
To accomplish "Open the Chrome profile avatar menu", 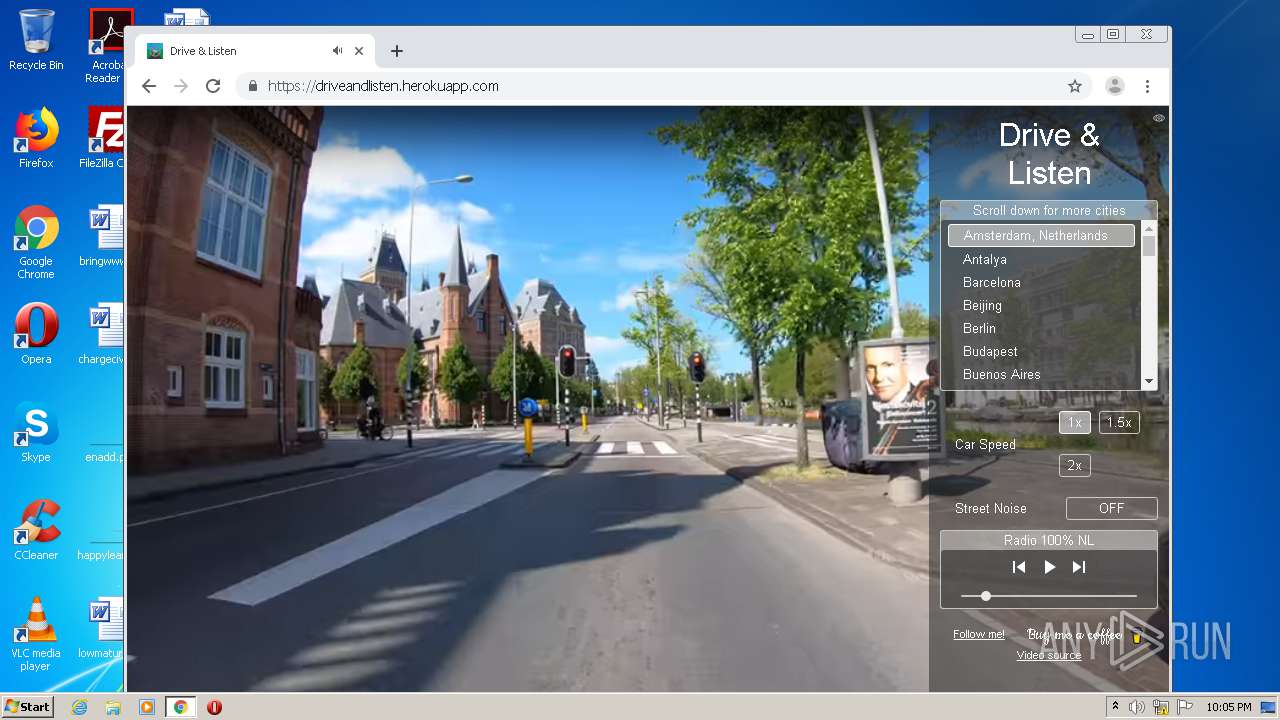I will pos(1115,86).
